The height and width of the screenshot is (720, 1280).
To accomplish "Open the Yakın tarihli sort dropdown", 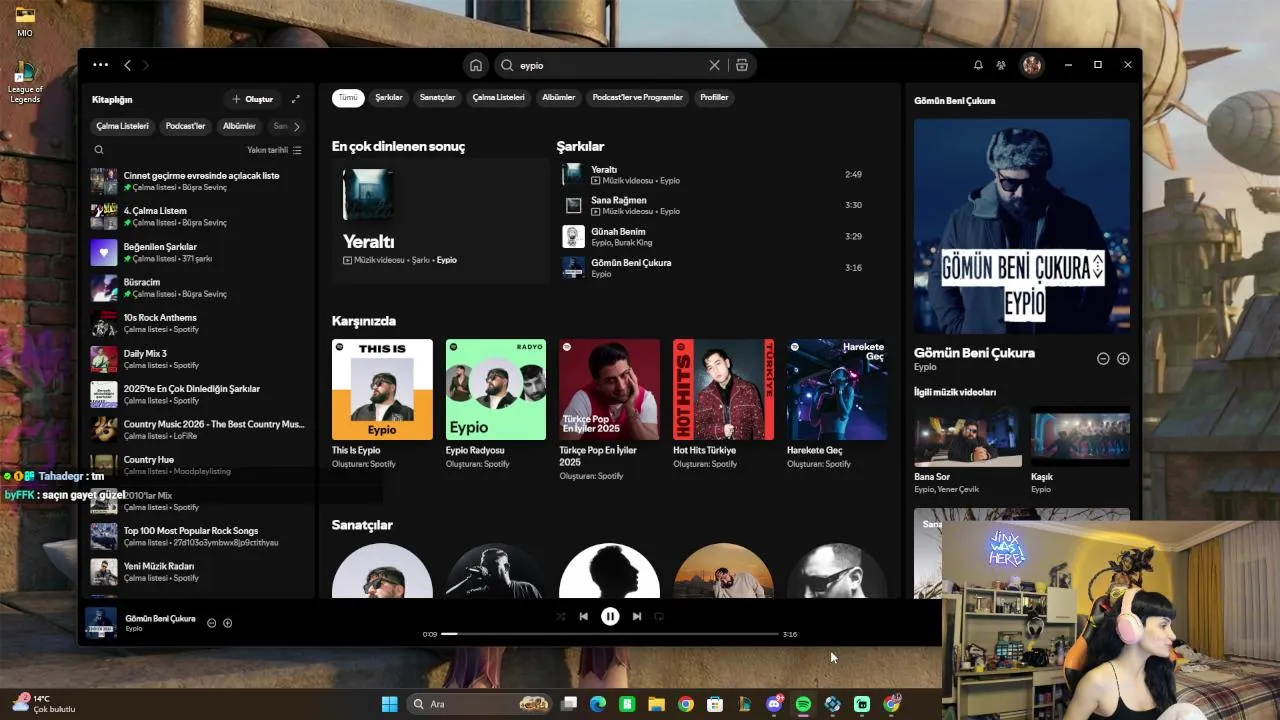I will click(274, 150).
